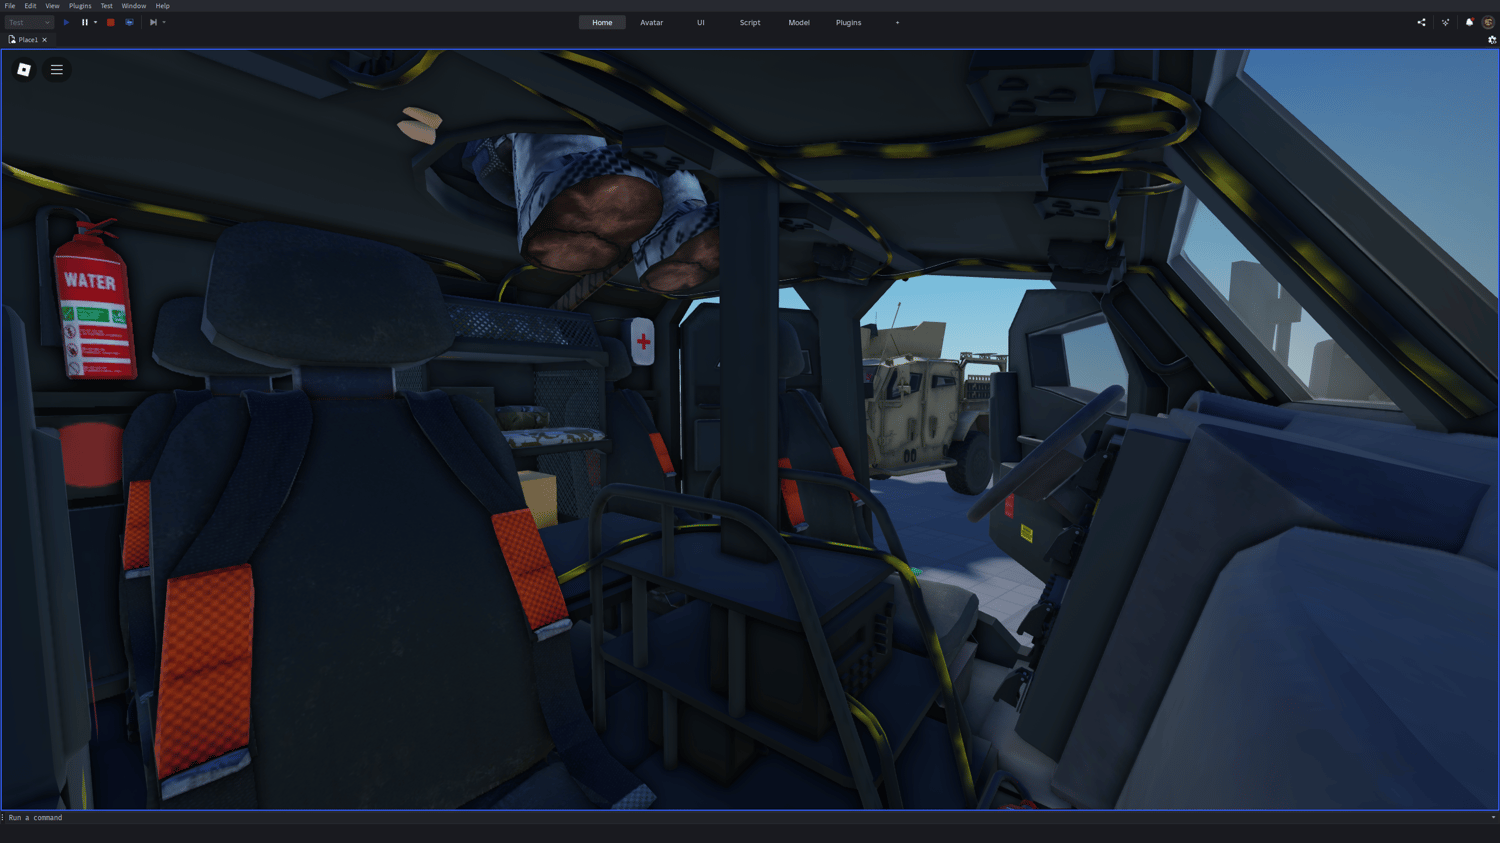The height and width of the screenshot is (843, 1500).
Task: Switch to the Model tab
Action: 799,22
